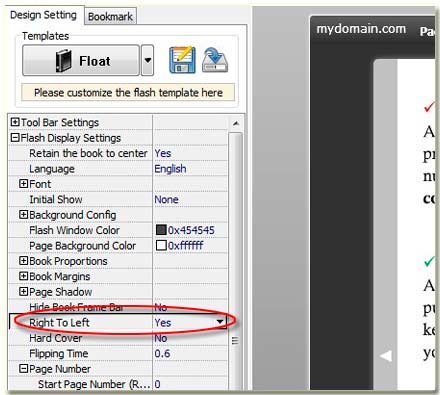Expand the Book Proportions node
440x395 pixels.
tap(23, 261)
